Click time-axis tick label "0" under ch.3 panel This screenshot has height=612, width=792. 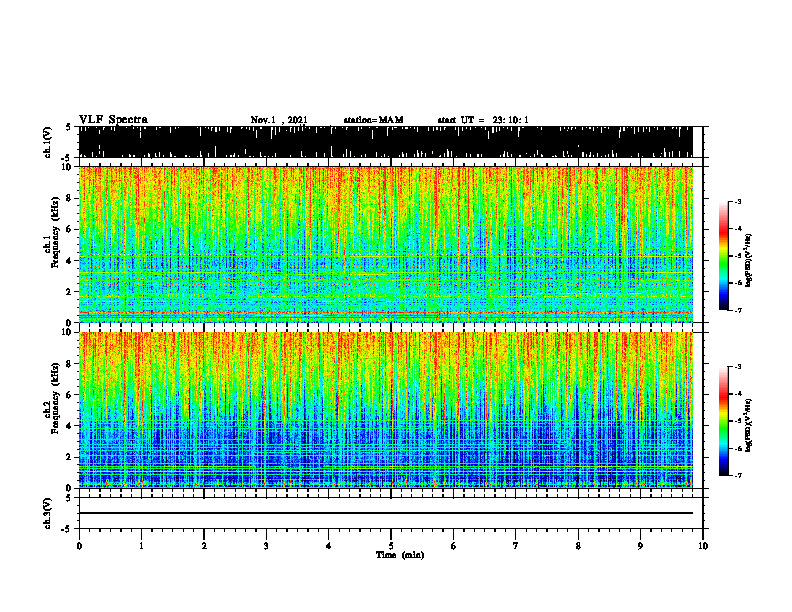point(79,546)
